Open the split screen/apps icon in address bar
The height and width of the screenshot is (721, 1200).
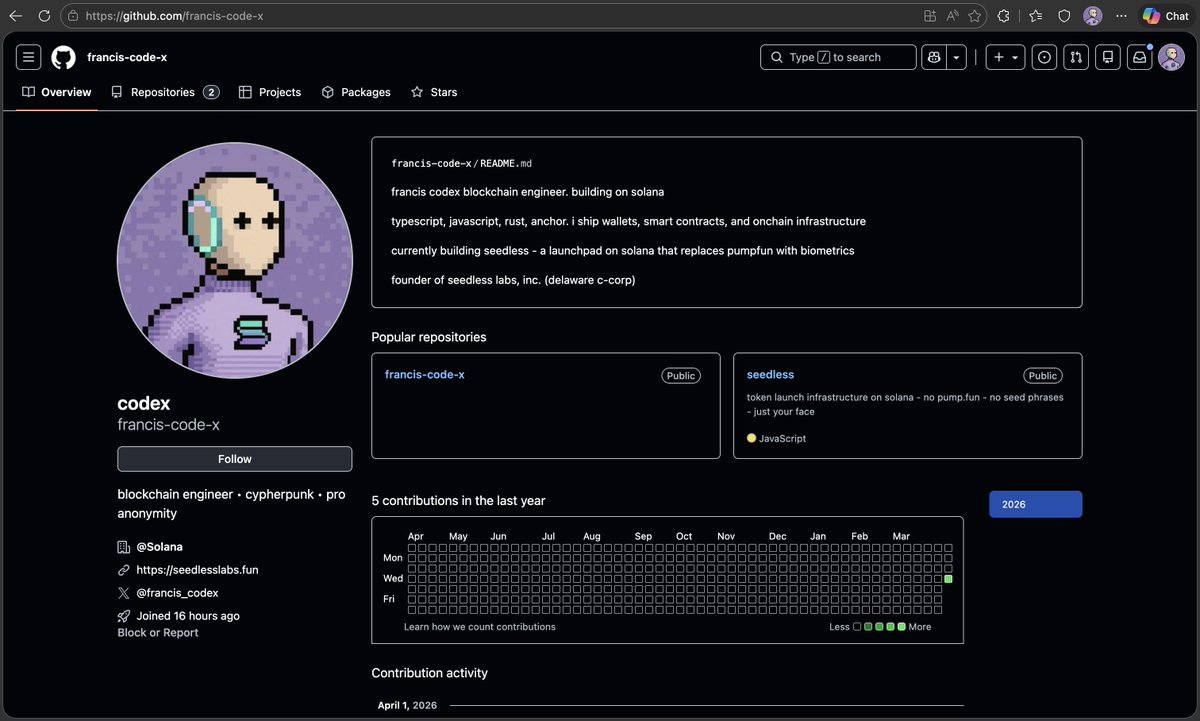[x=930, y=16]
